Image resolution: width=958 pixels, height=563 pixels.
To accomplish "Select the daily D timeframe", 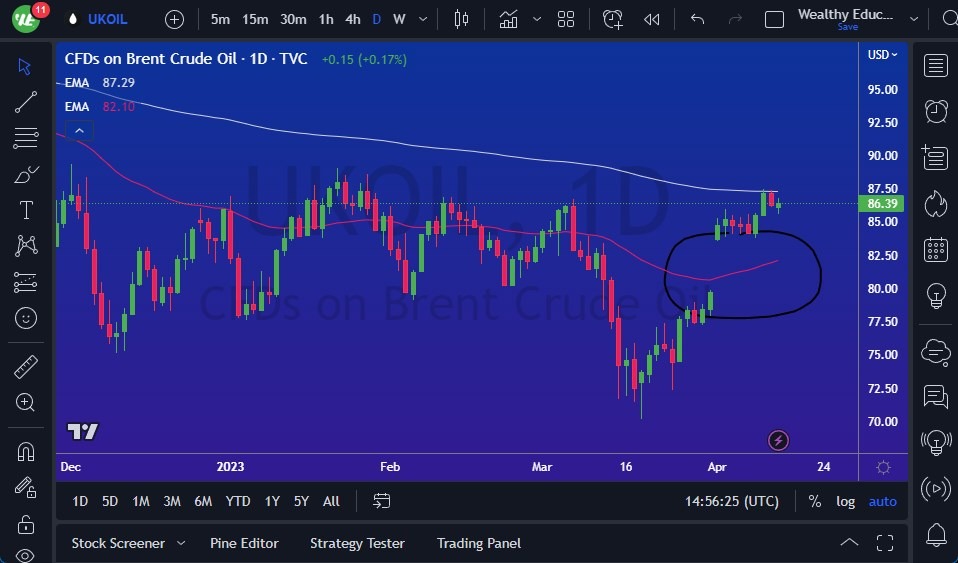I will pyautogui.click(x=376, y=20).
